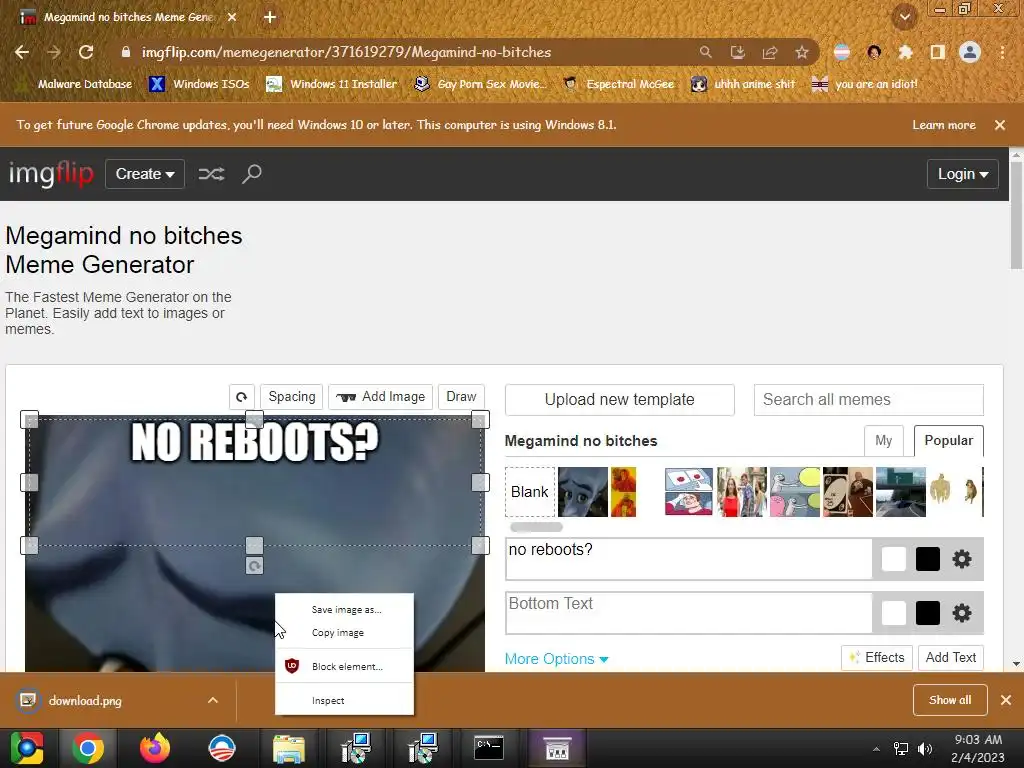Open the Windows 11 Installer bookmark
This screenshot has width=1024, height=768.
(x=332, y=84)
